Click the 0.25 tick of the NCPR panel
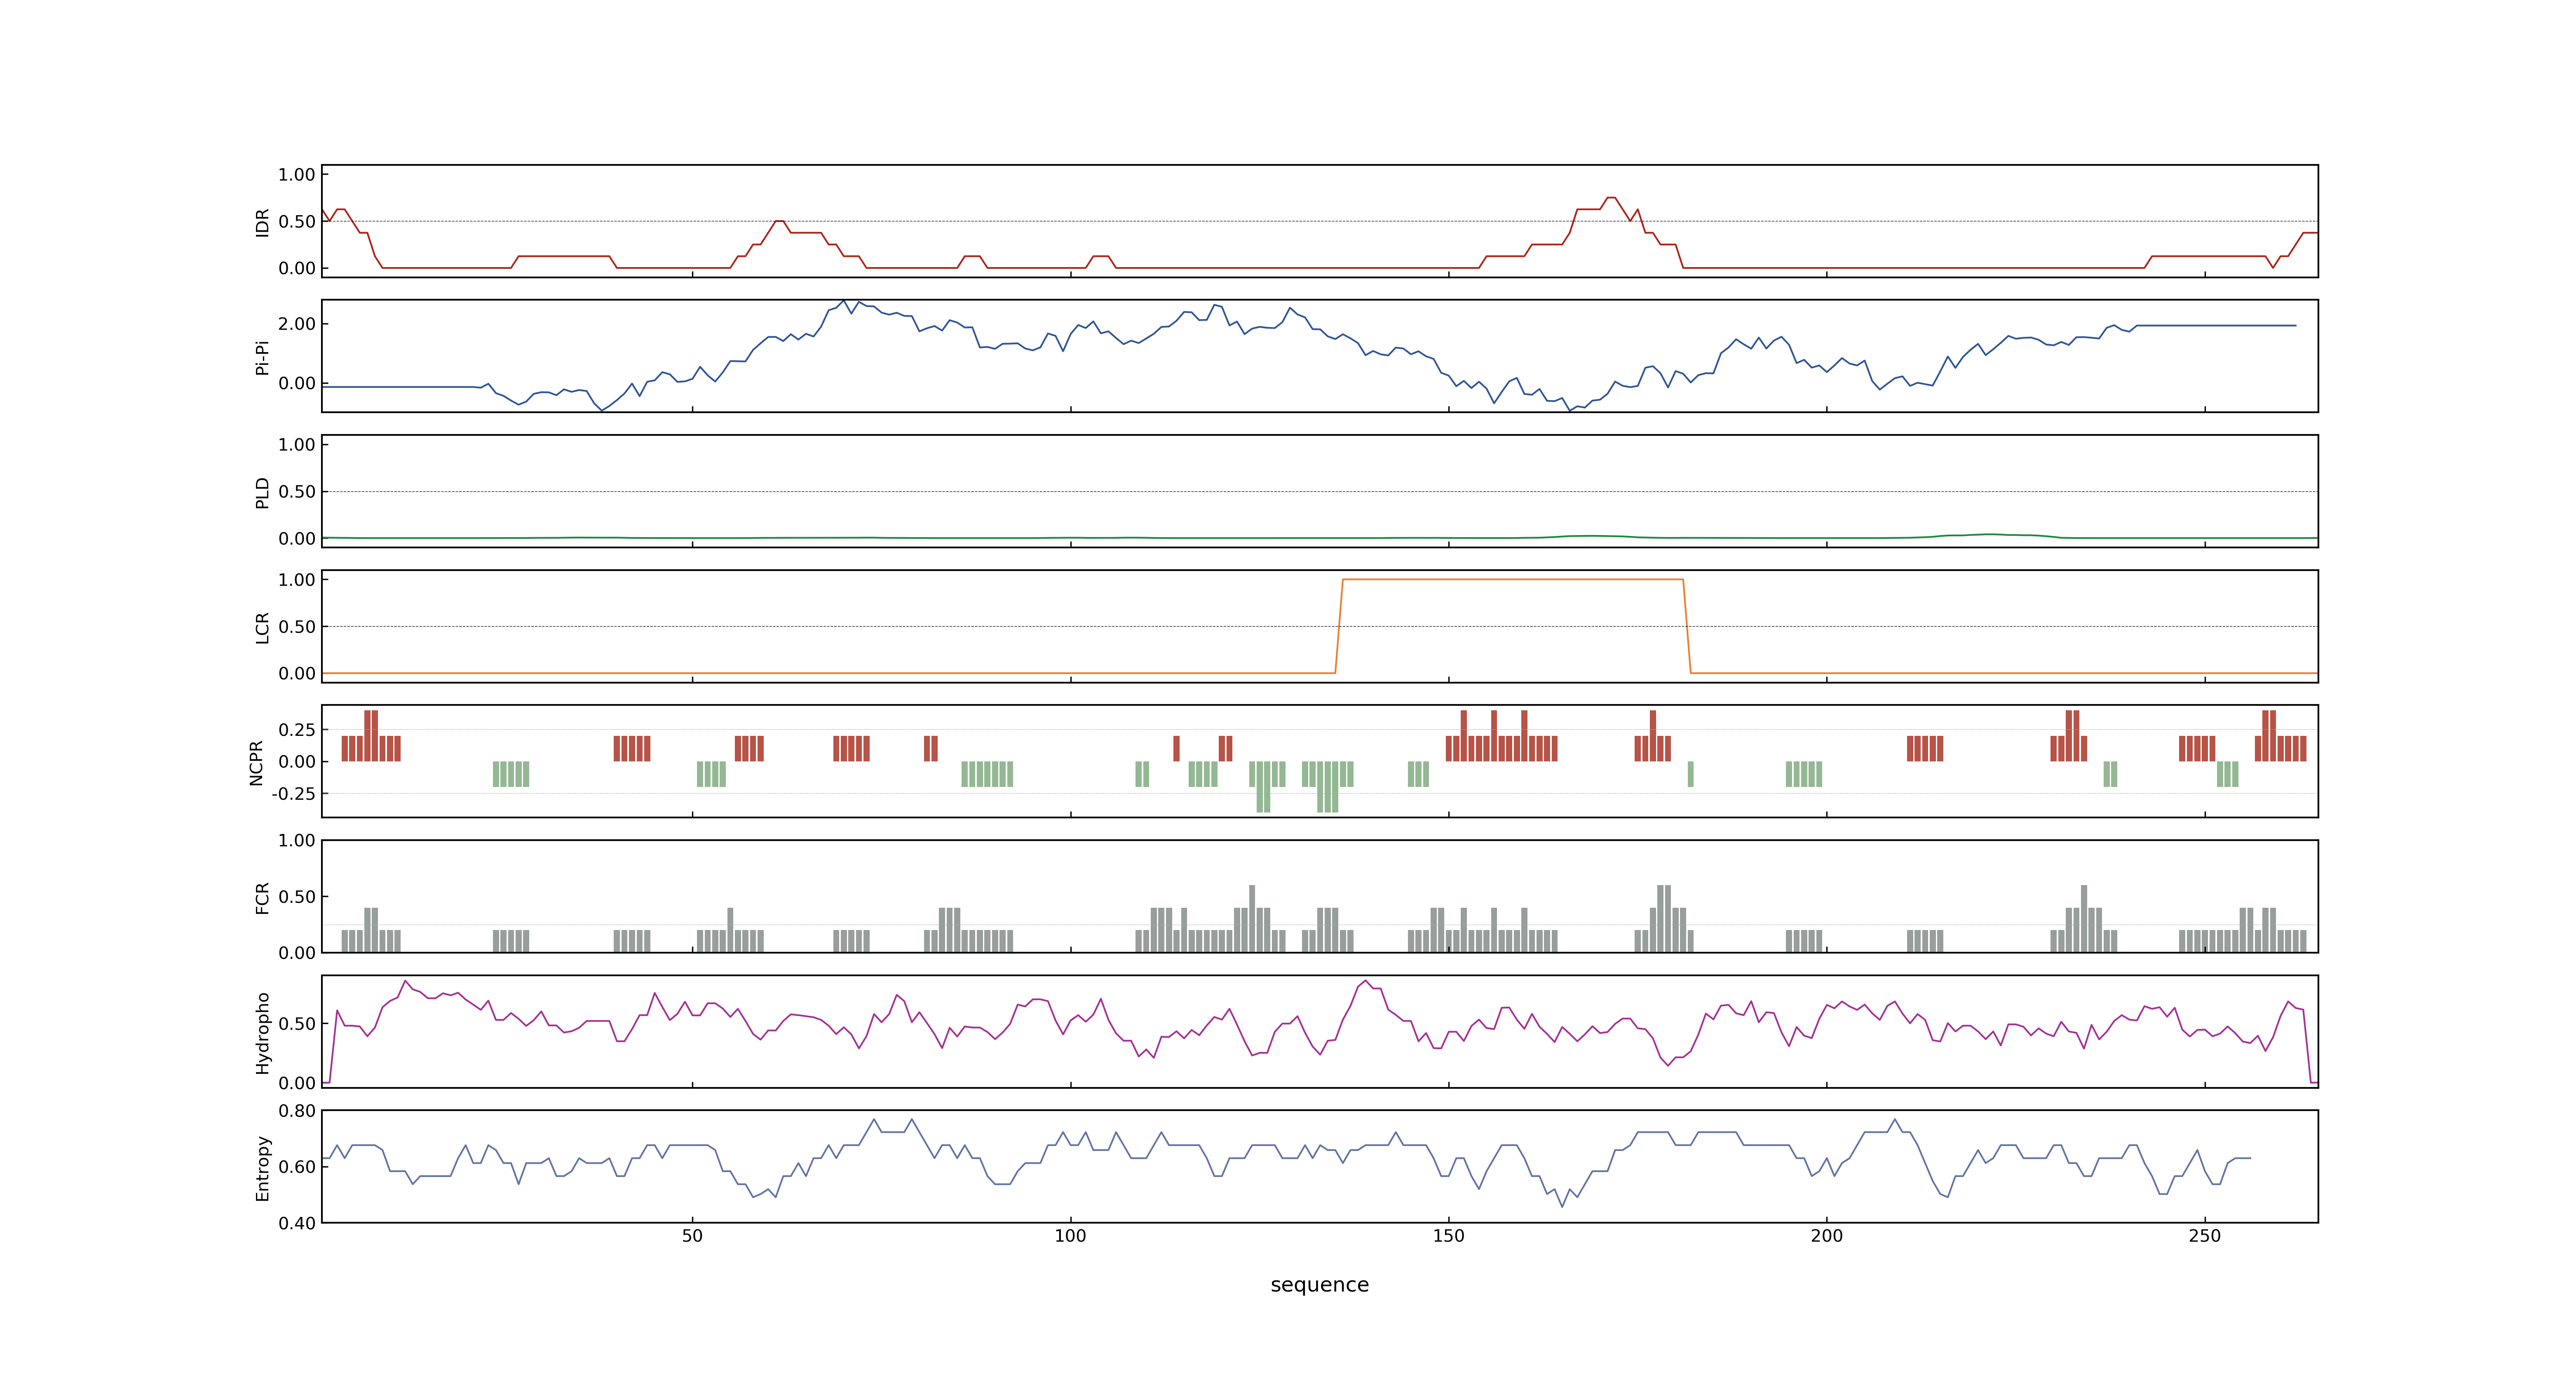This screenshot has height=1374, width=2576. click(297, 730)
